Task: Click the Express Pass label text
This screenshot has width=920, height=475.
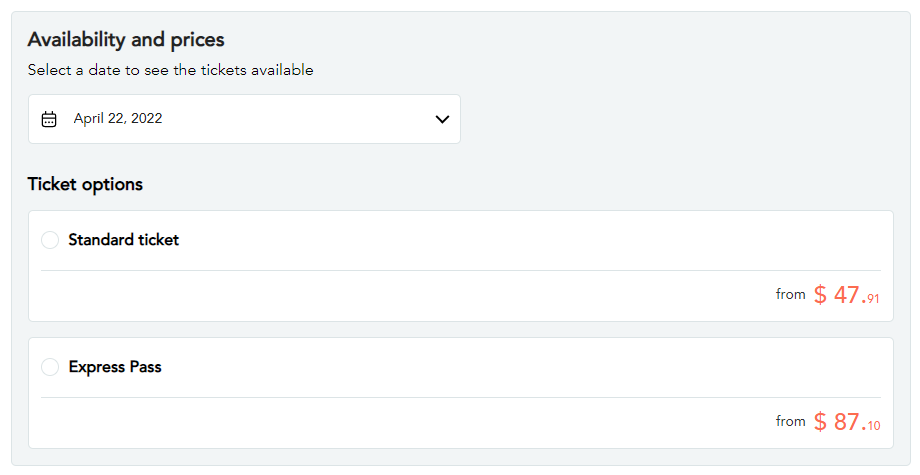Action: pos(115,367)
